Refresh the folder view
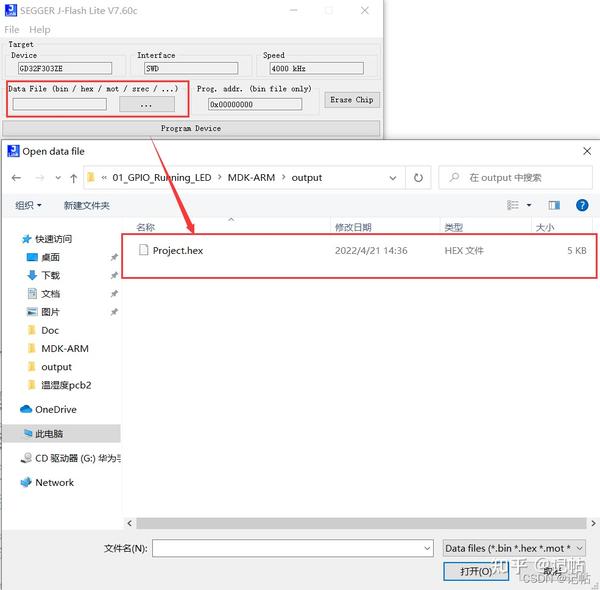Image resolution: width=600 pixels, height=590 pixels. (418, 178)
